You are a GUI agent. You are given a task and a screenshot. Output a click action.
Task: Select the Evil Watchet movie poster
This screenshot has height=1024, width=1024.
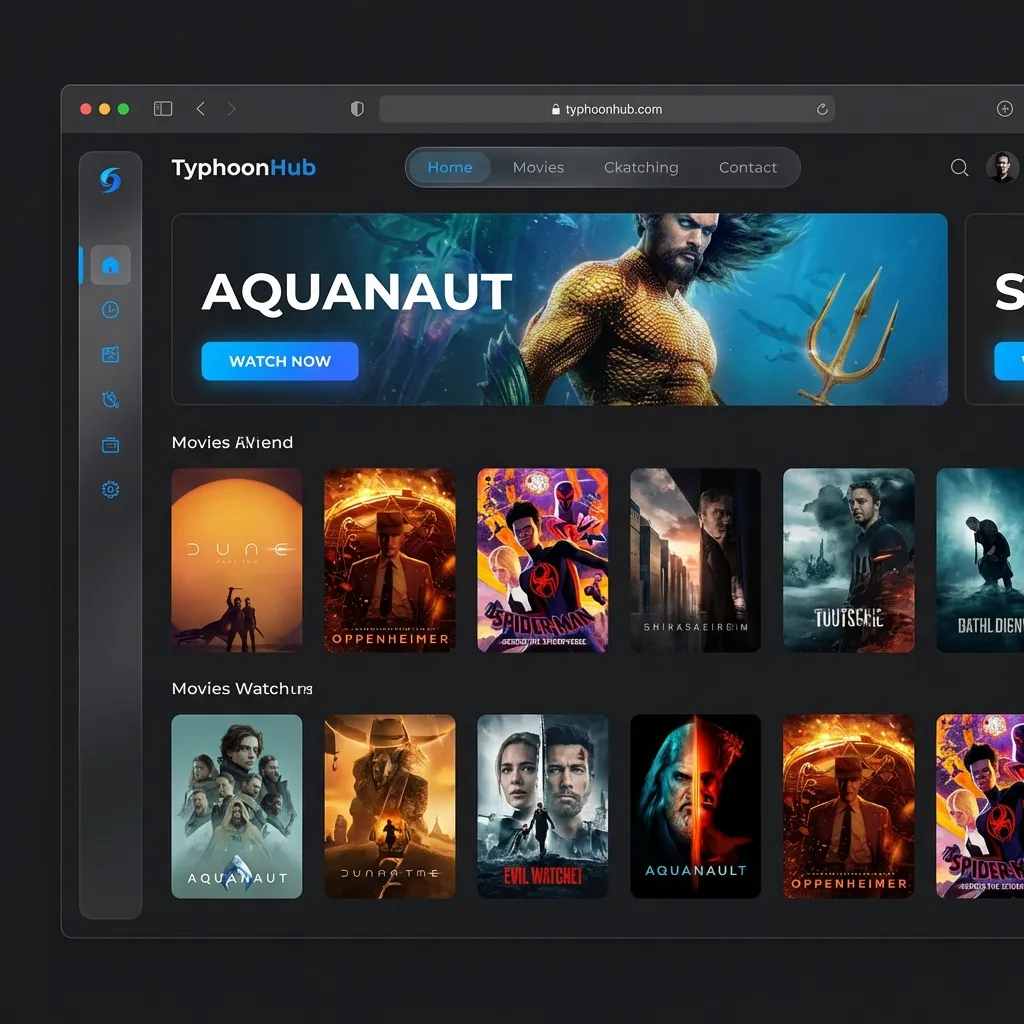(542, 806)
